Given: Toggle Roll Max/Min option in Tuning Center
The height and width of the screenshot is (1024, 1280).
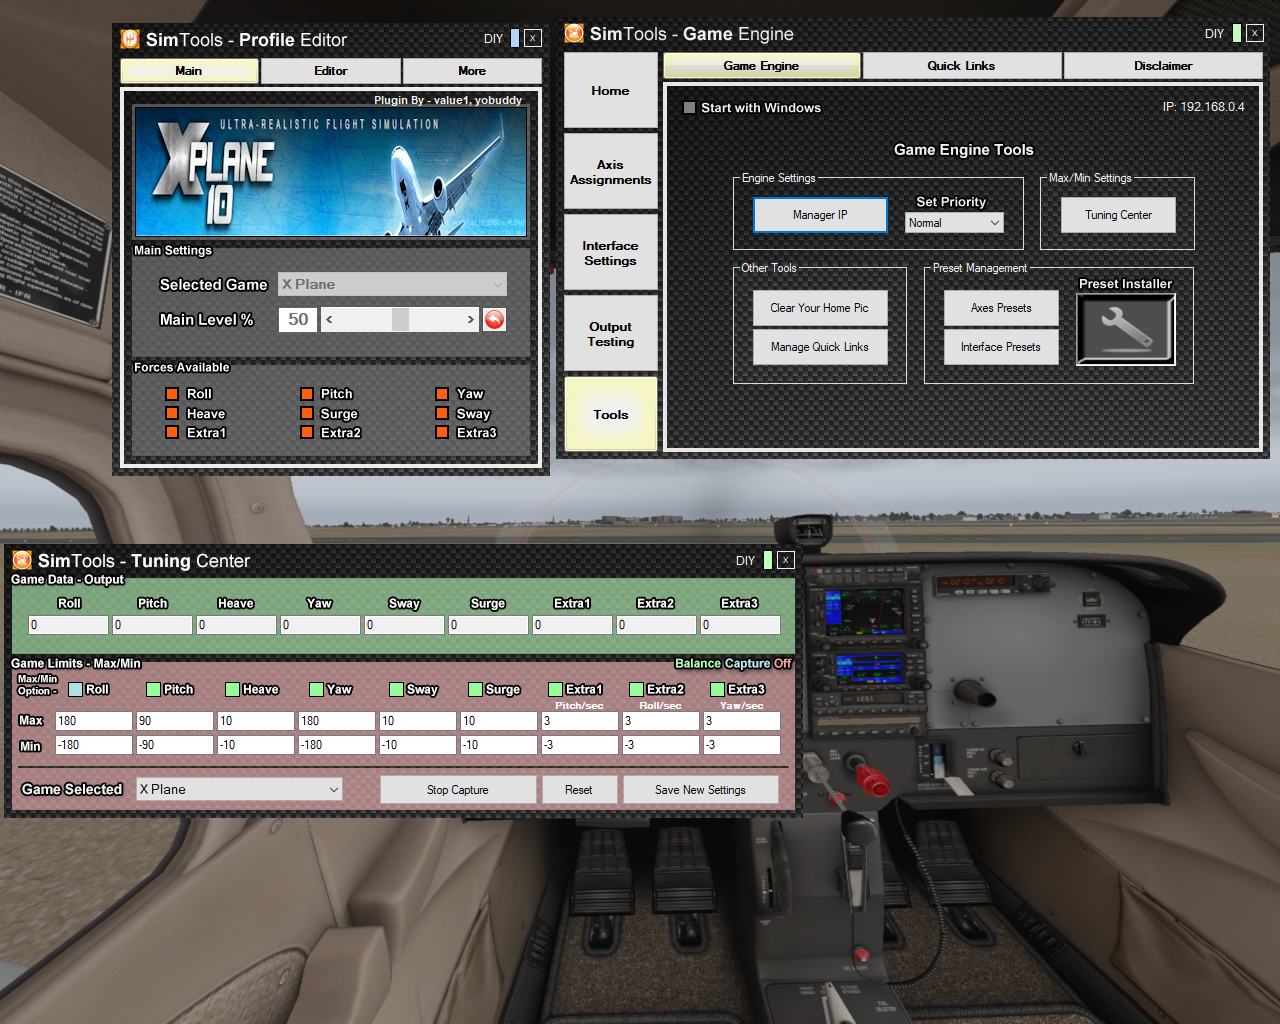Looking at the screenshot, I should tap(75, 689).
